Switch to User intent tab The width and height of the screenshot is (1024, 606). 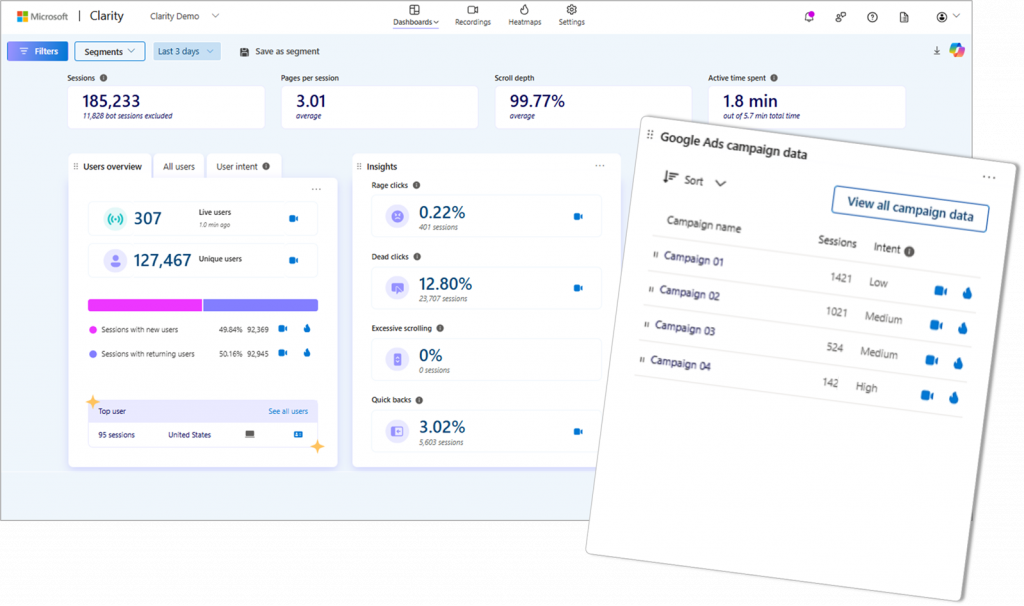(x=243, y=167)
